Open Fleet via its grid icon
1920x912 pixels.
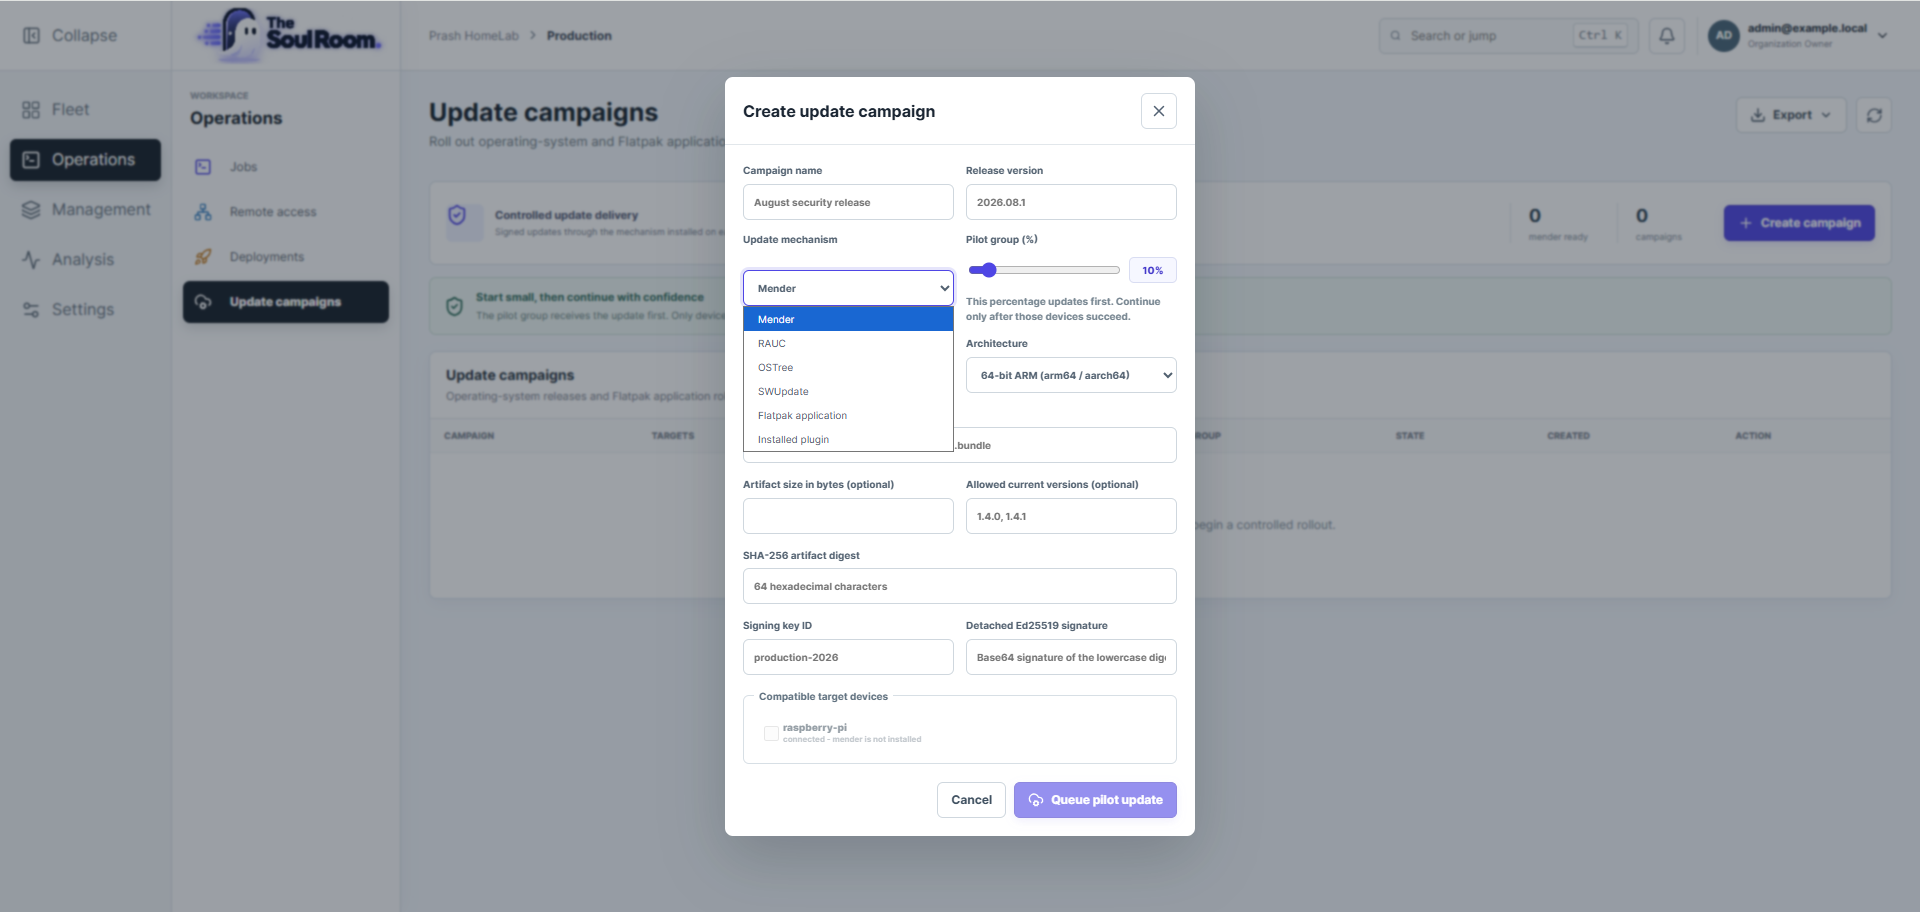(x=31, y=110)
